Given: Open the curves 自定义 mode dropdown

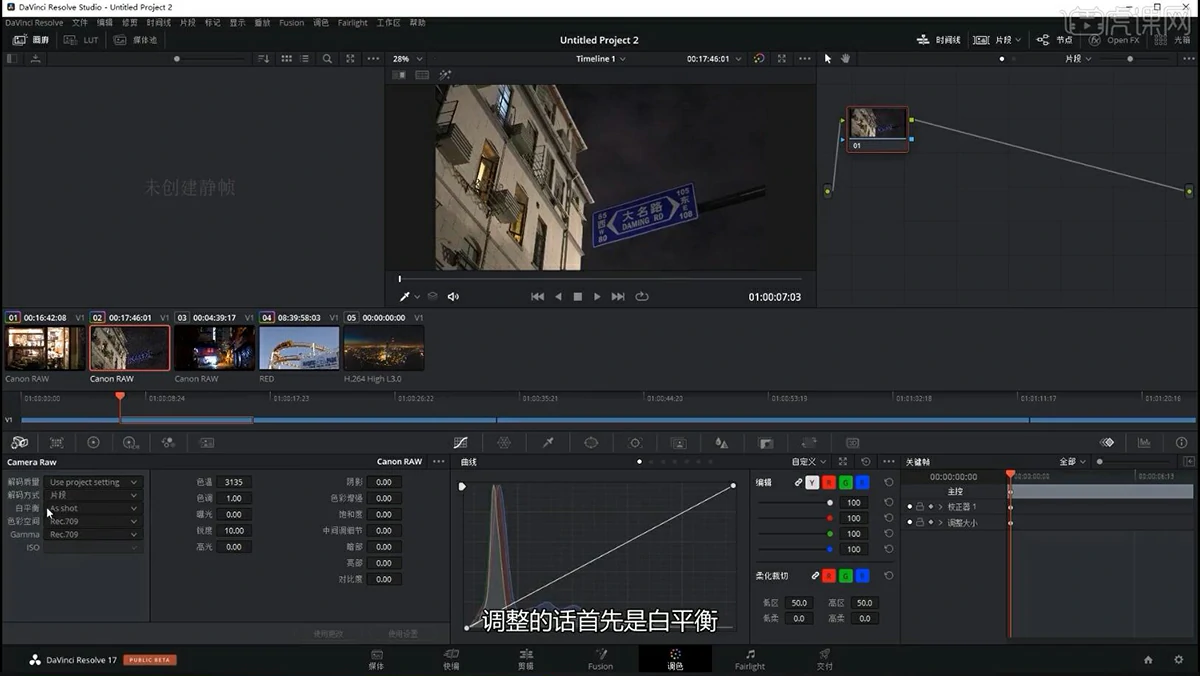Looking at the screenshot, I should click(809, 462).
